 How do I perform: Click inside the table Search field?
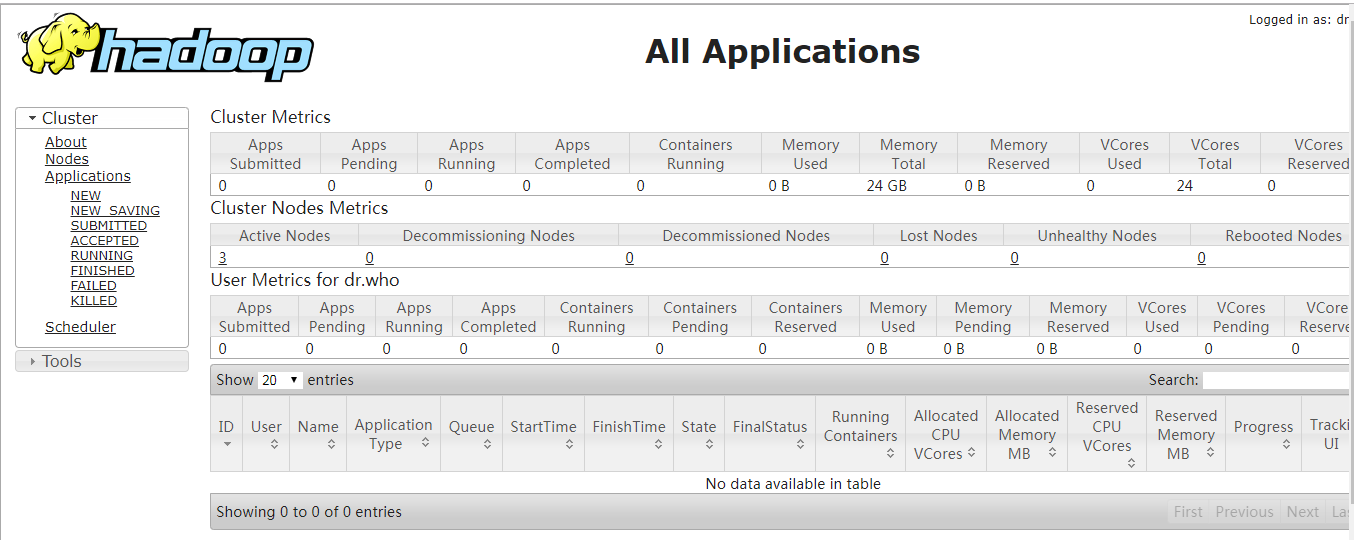tap(1276, 380)
